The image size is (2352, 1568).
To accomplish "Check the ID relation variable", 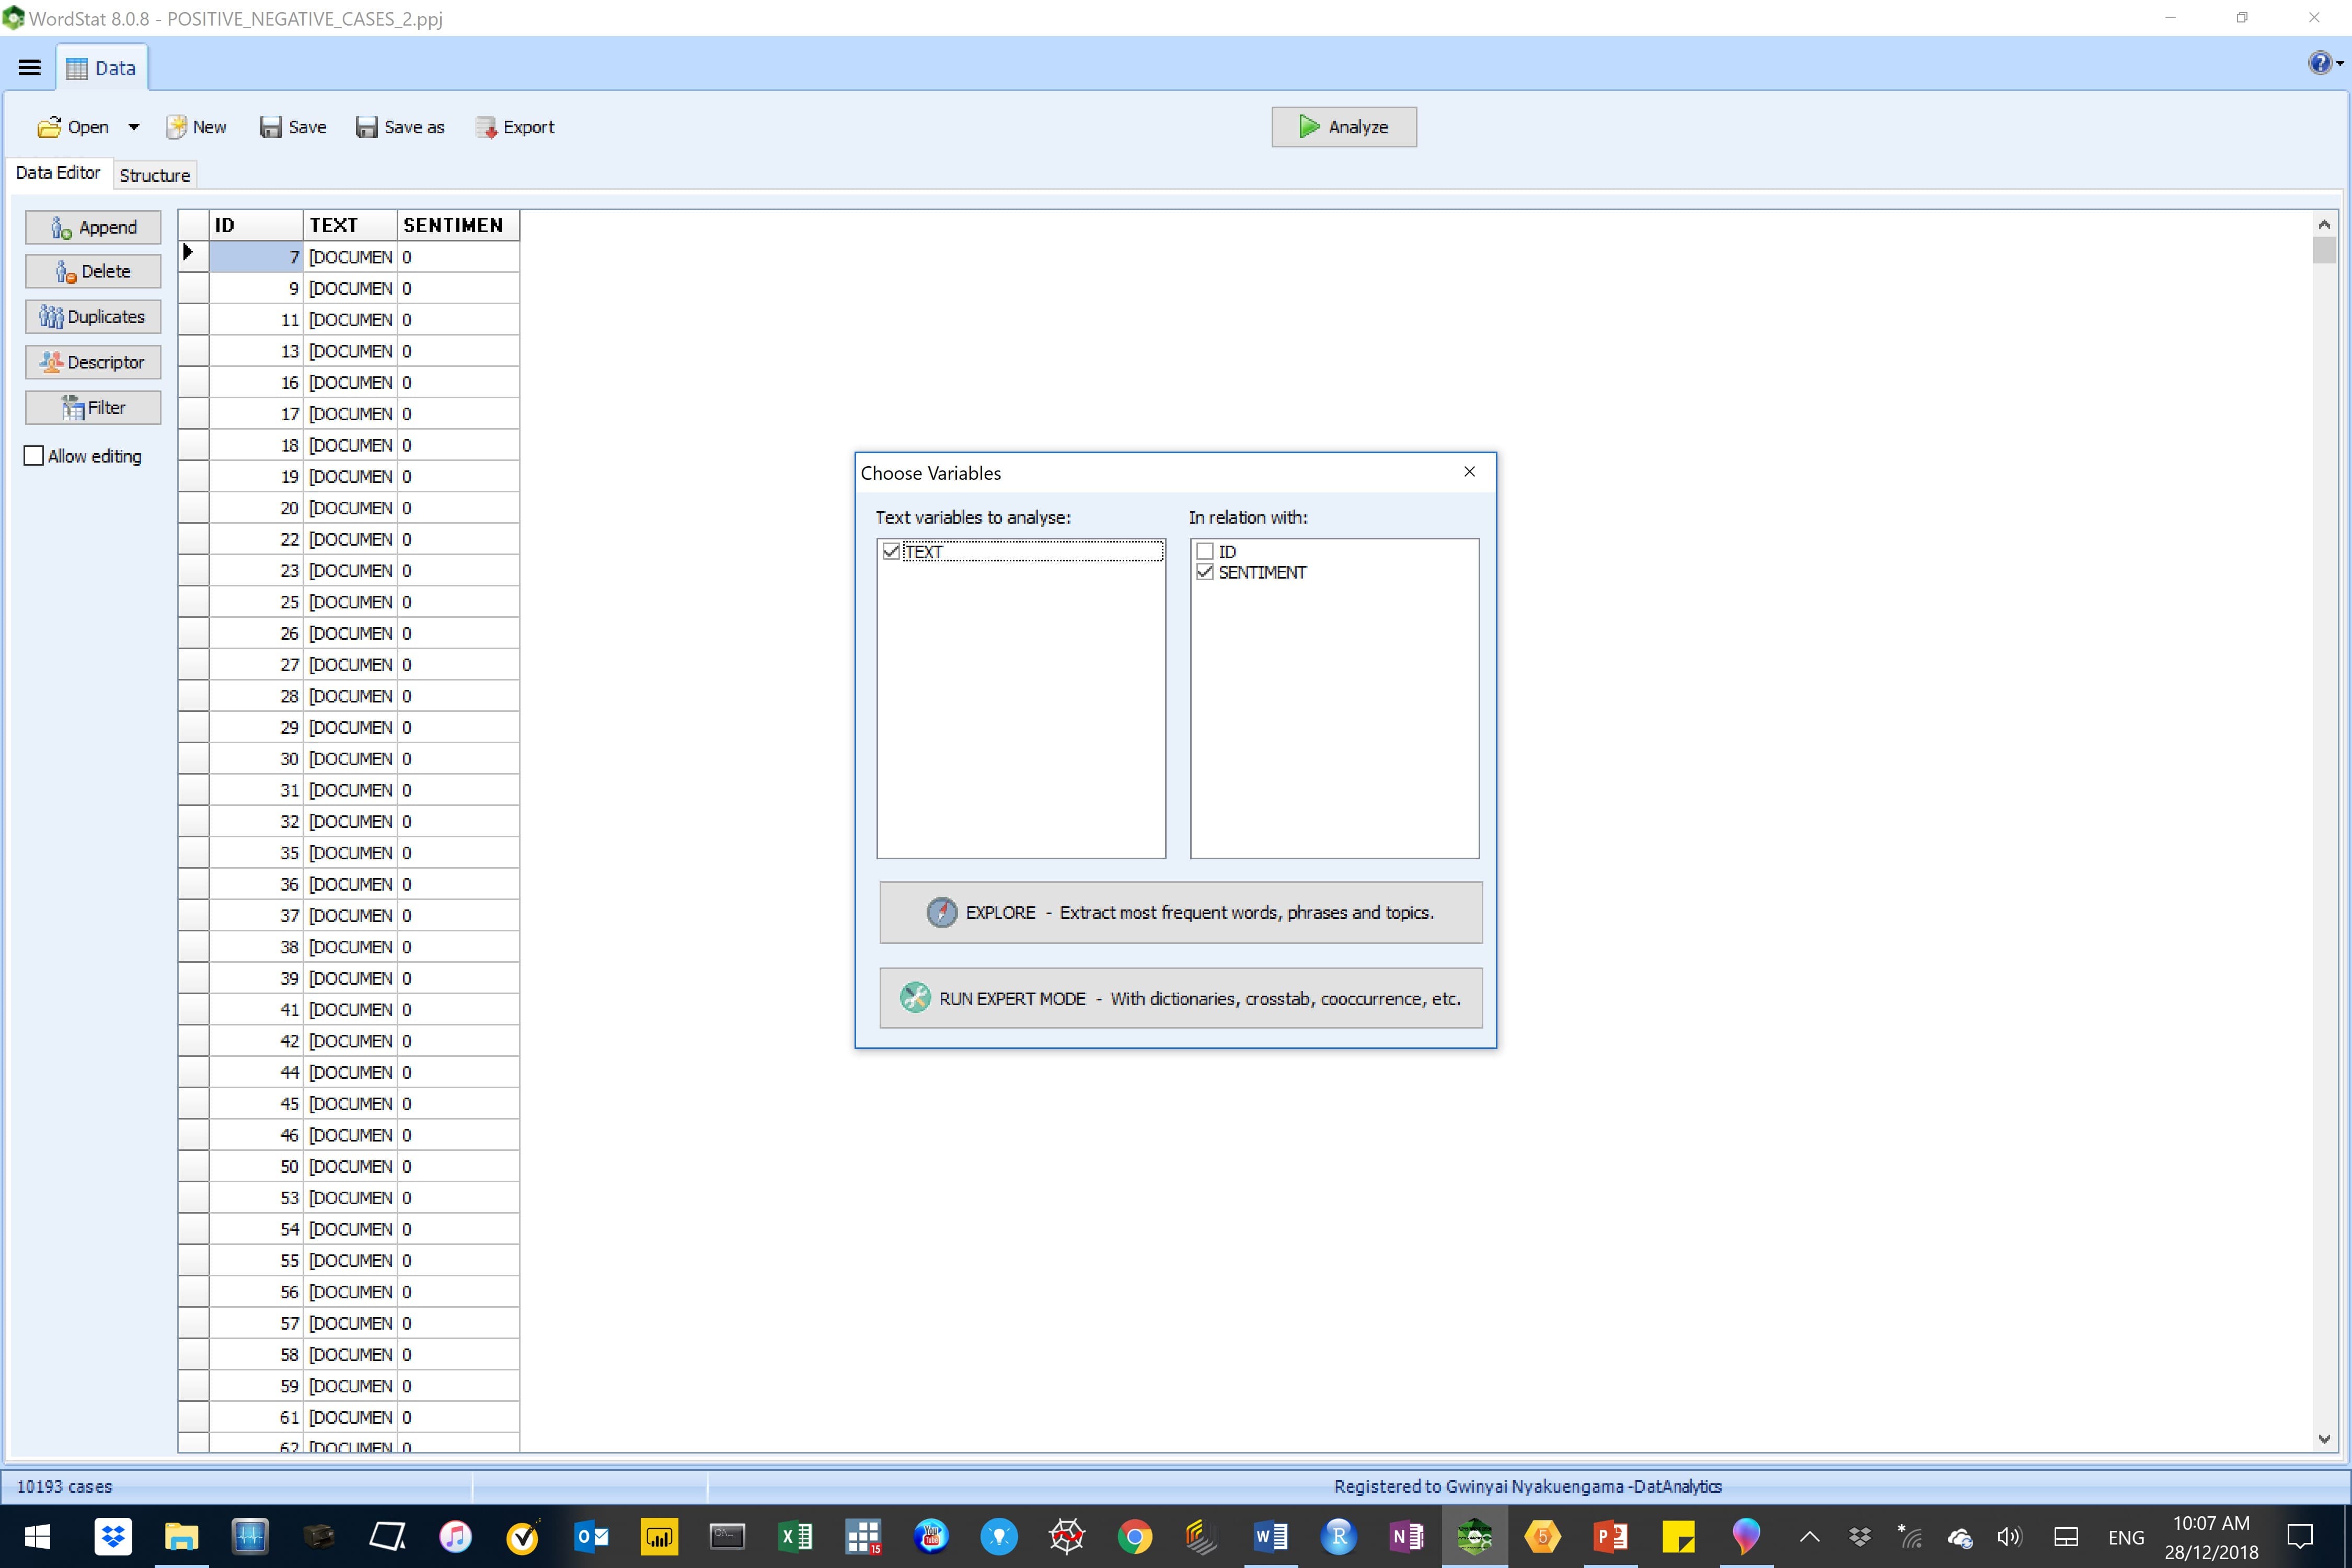I will 1205,551.
